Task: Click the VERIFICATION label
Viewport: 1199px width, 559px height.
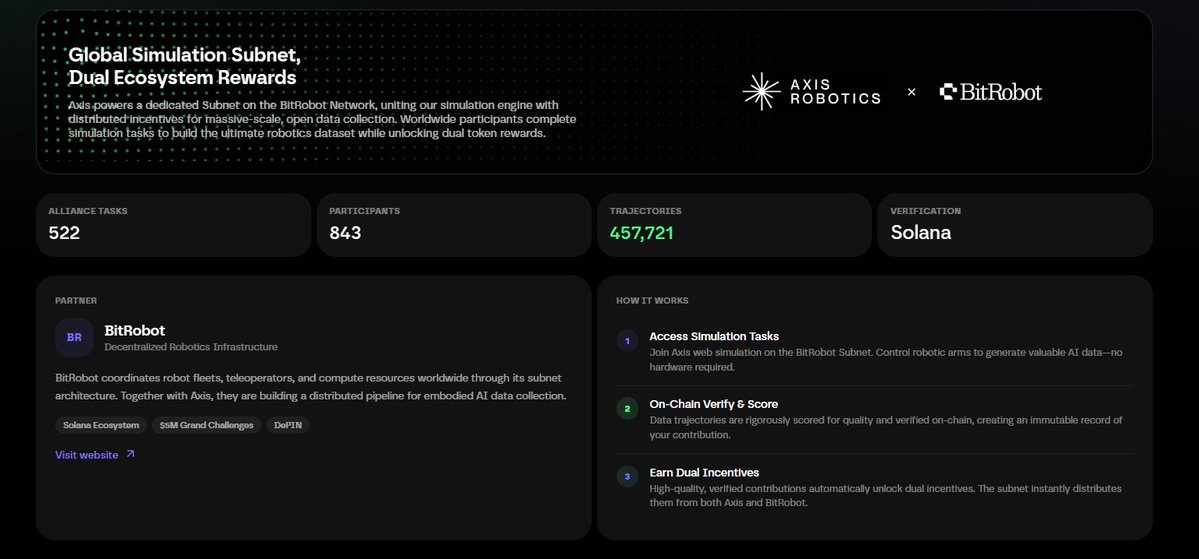Action: pyautogui.click(x=925, y=211)
